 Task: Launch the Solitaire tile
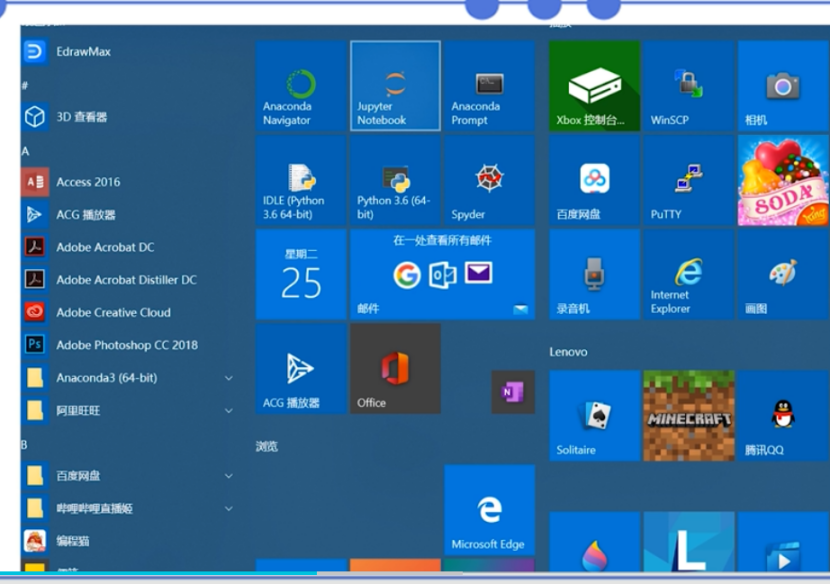click(594, 416)
